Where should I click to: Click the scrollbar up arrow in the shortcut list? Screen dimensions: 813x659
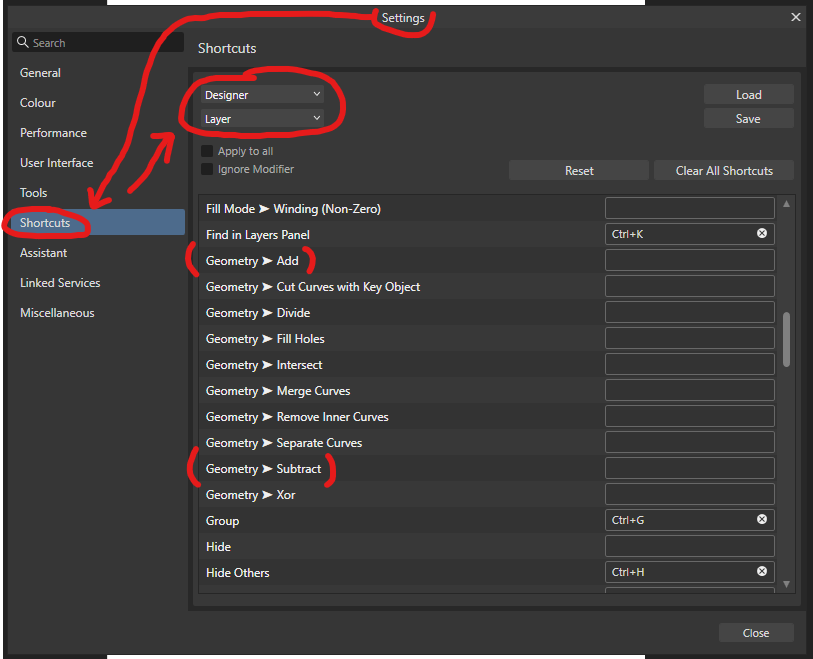click(787, 203)
